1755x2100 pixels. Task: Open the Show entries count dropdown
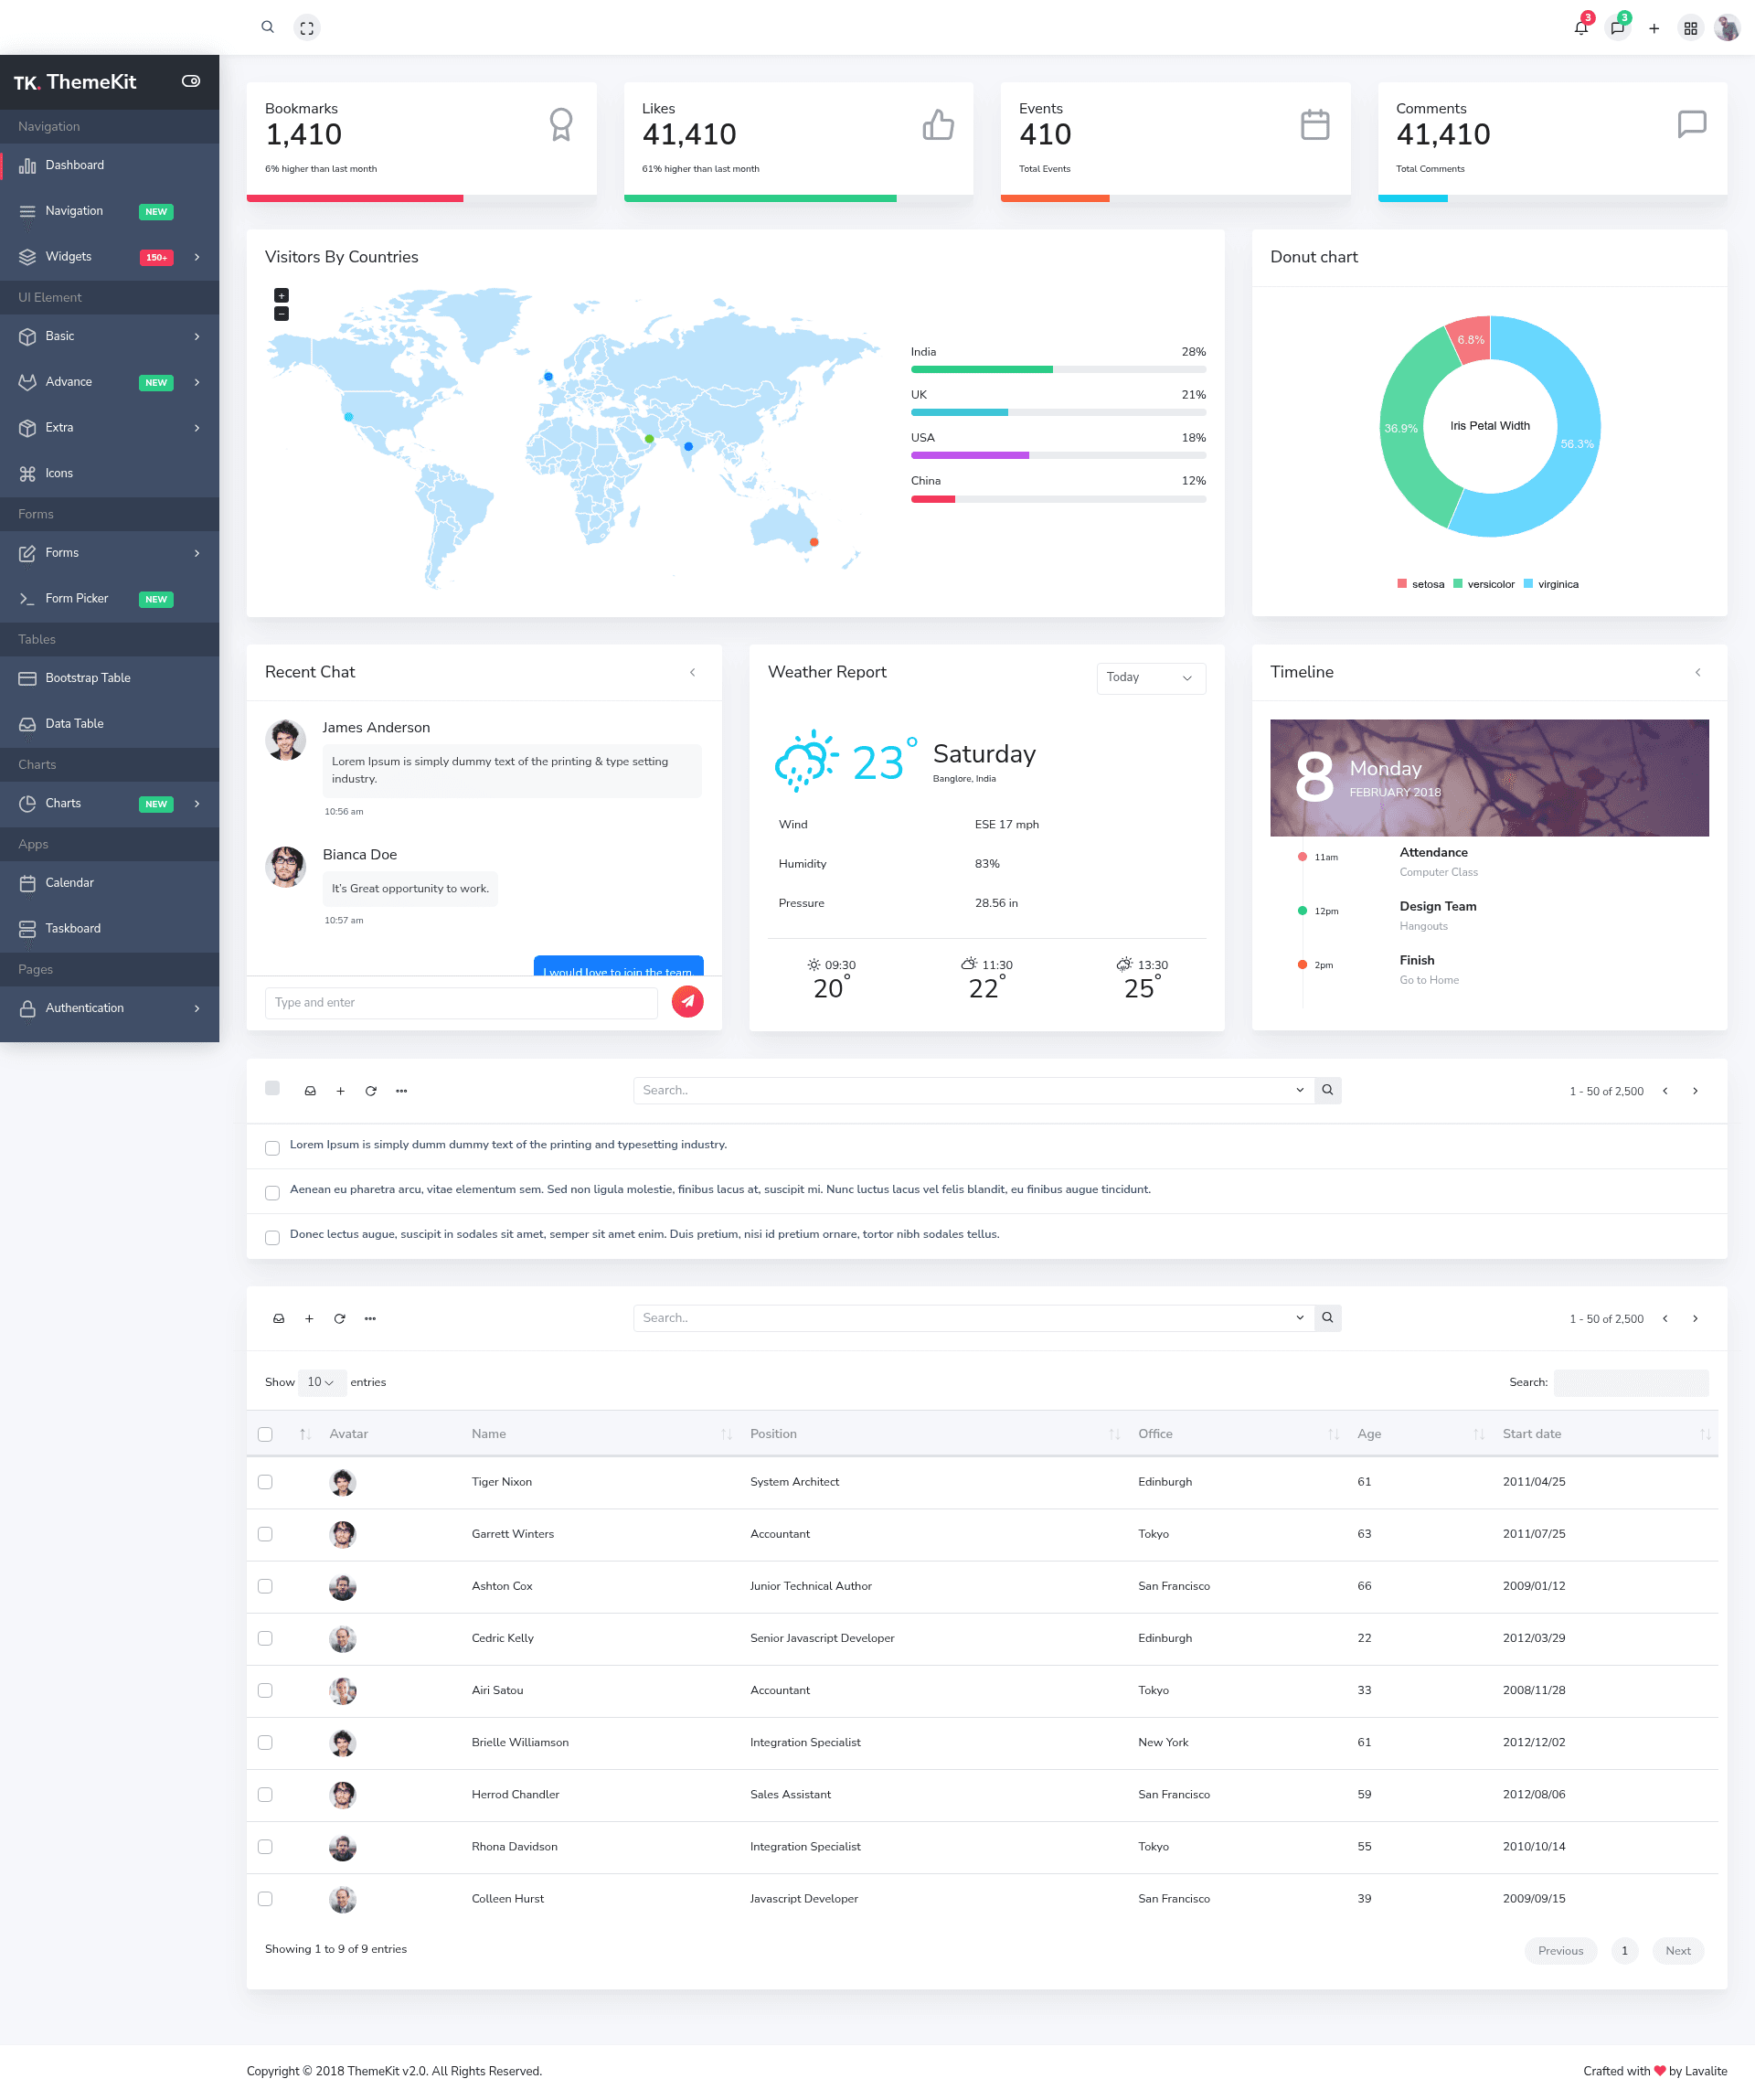[x=322, y=1382]
